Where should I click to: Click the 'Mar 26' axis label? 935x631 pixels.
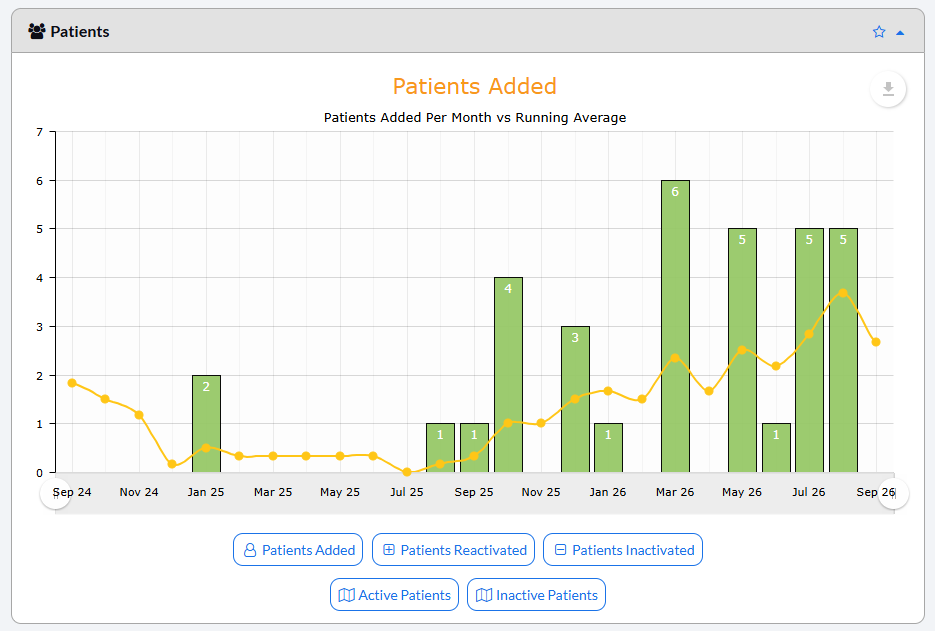[675, 492]
